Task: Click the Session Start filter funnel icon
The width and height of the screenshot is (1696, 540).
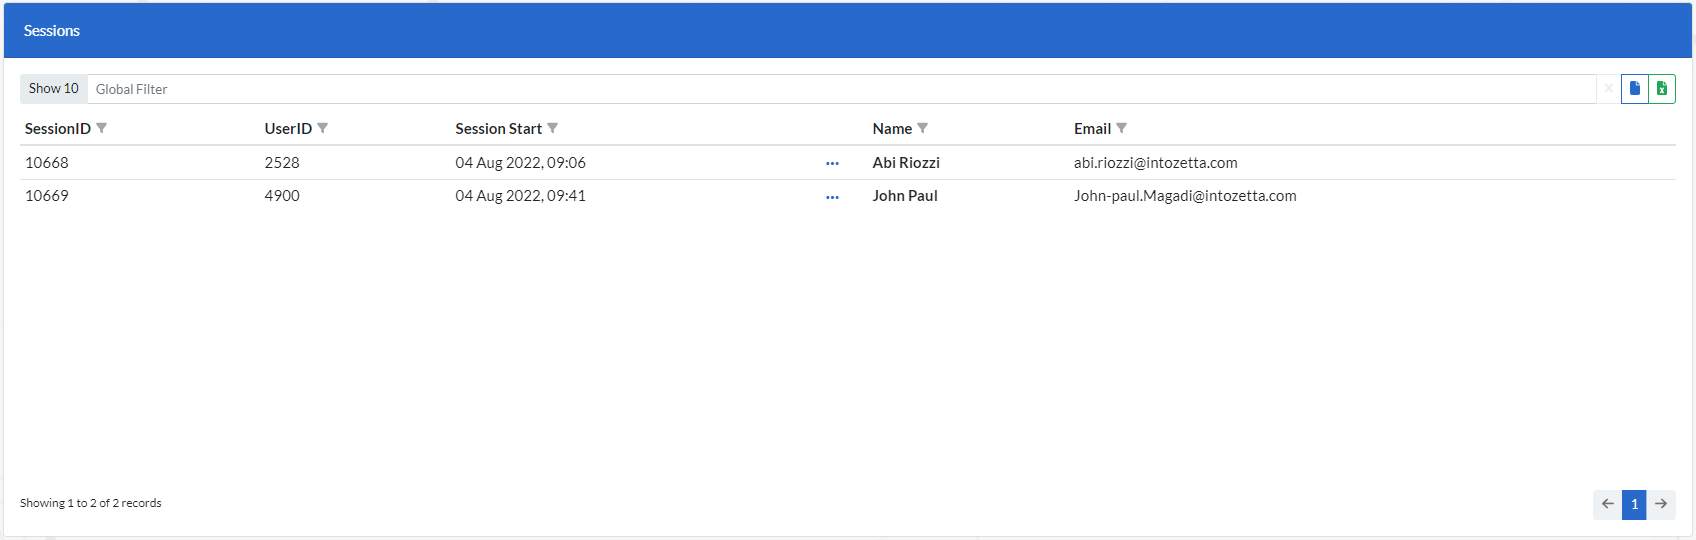Action: point(553,128)
